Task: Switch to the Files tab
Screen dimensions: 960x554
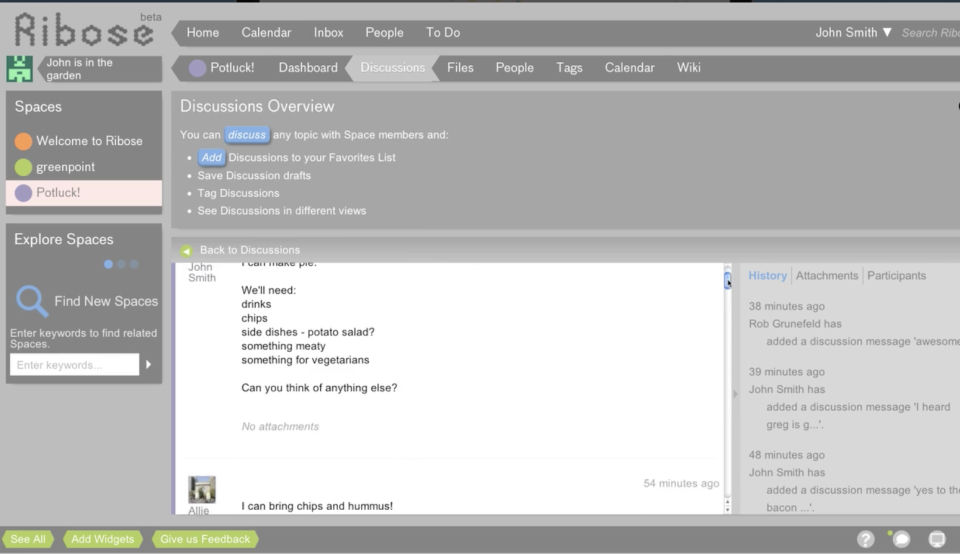Action: coord(460,68)
